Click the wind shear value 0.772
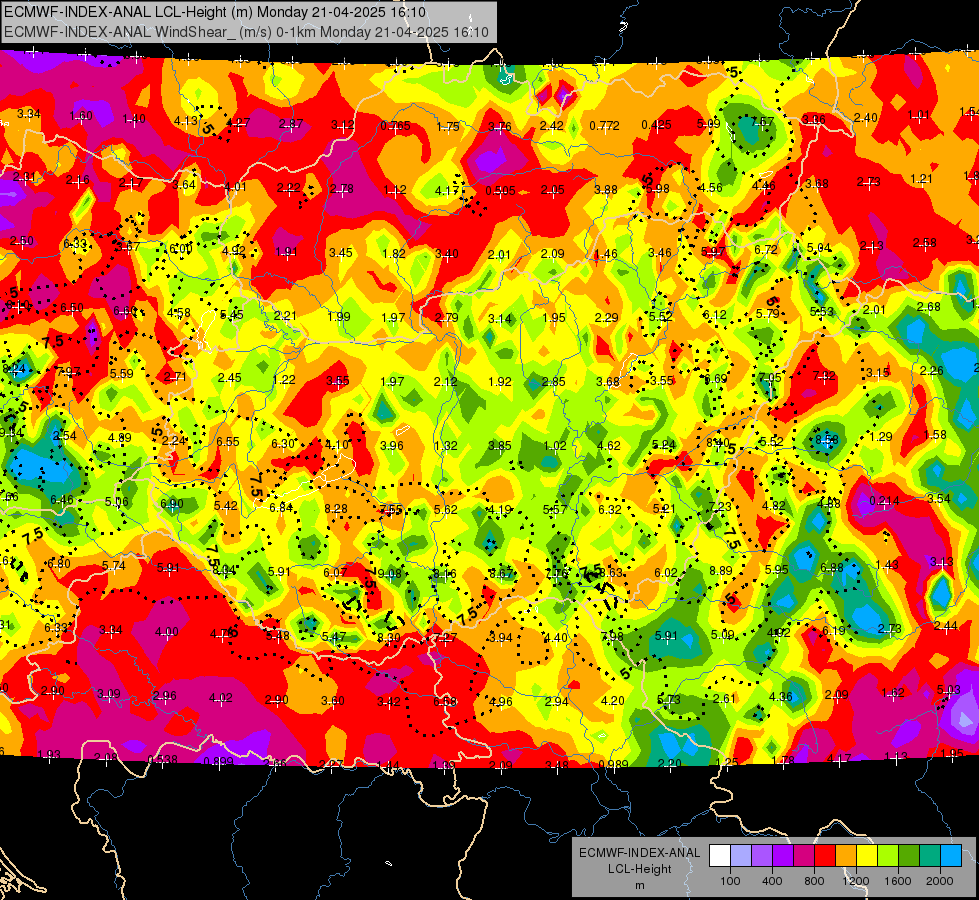The image size is (979, 900). tap(604, 126)
